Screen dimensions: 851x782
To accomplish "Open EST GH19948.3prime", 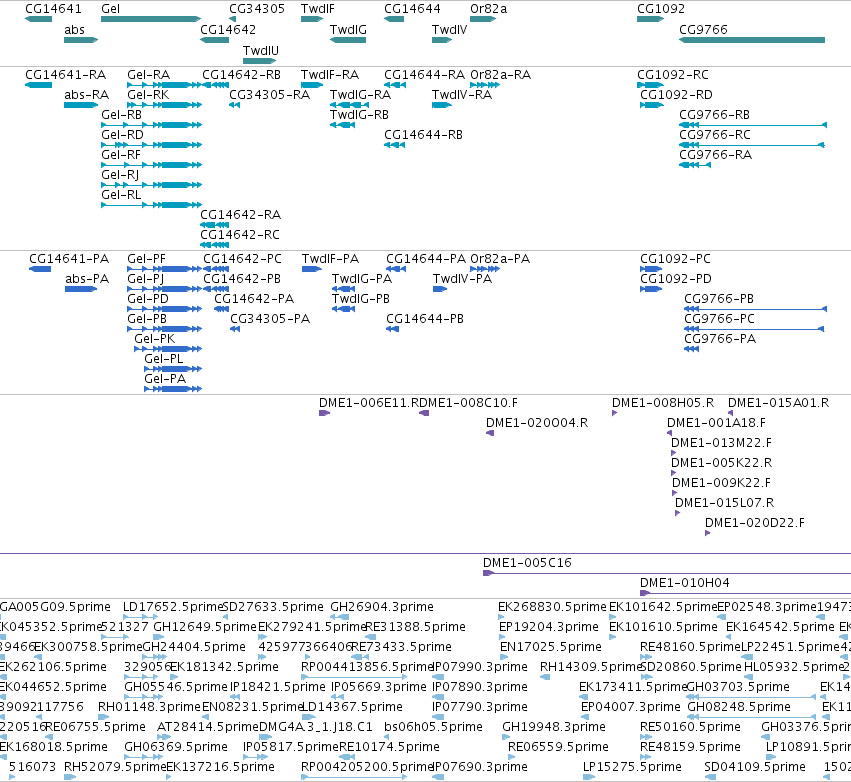I will click(554, 726).
